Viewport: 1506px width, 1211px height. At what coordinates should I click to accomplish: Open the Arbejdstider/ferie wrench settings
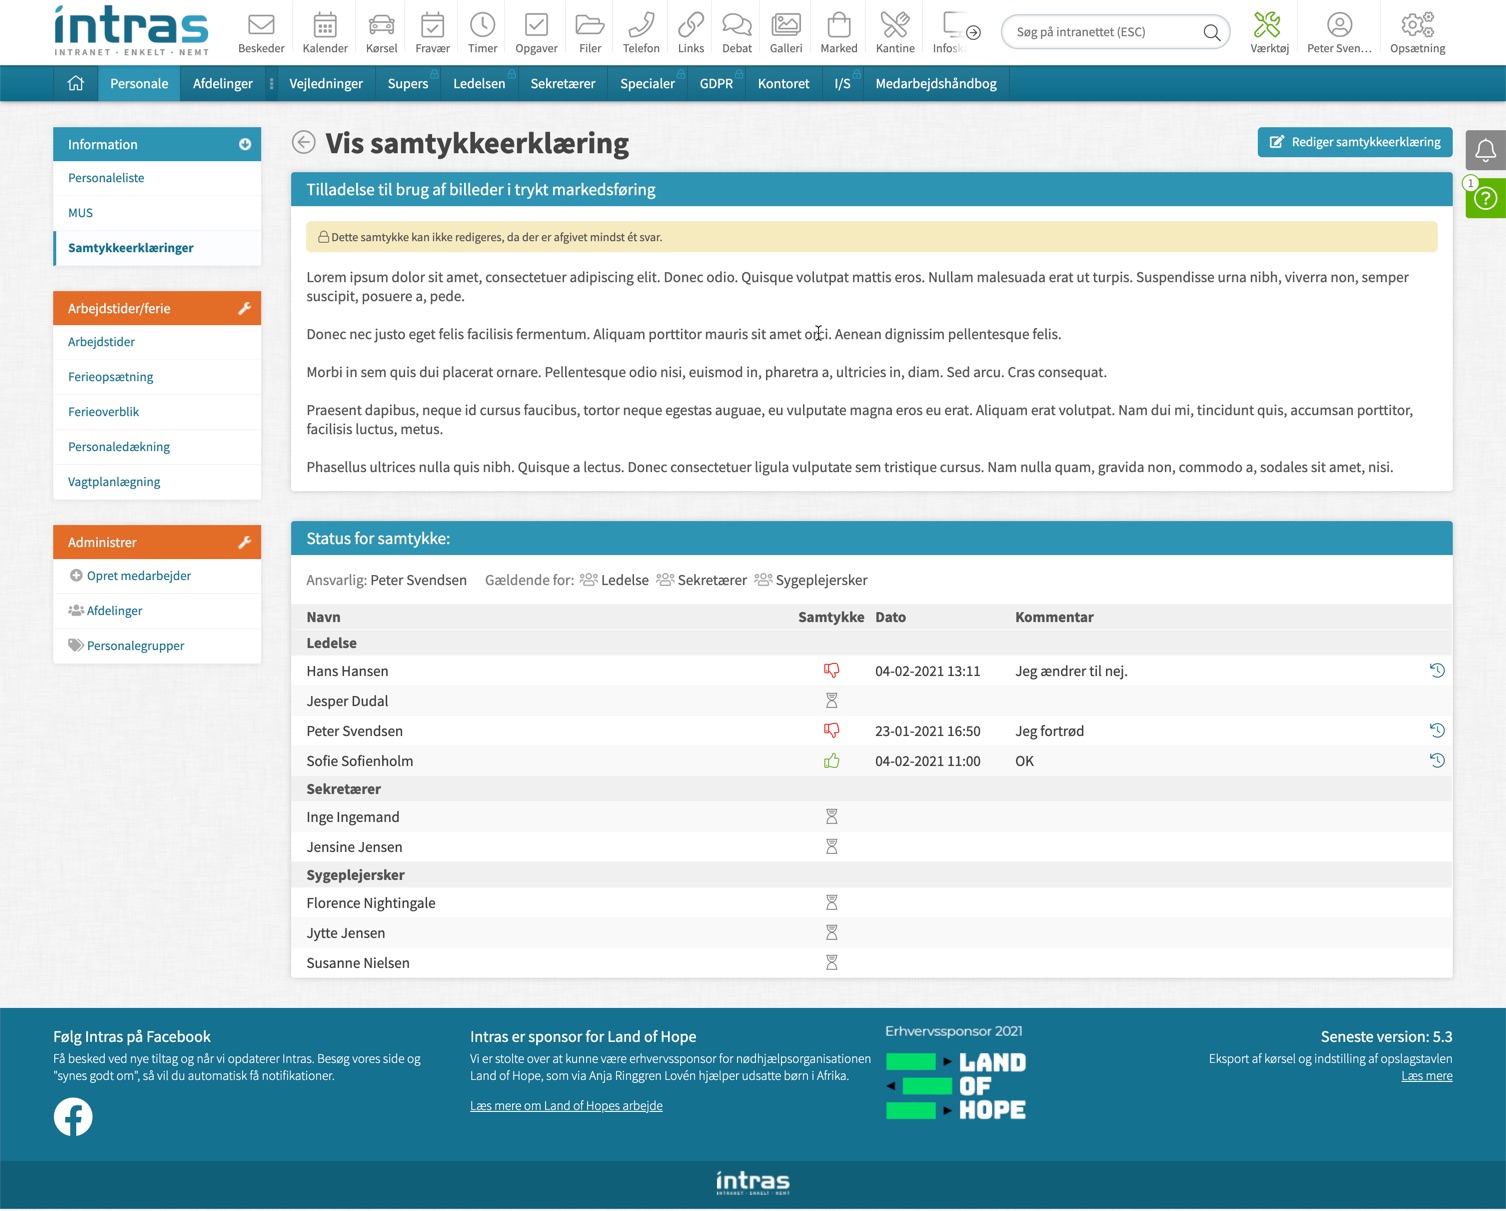pos(245,309)
